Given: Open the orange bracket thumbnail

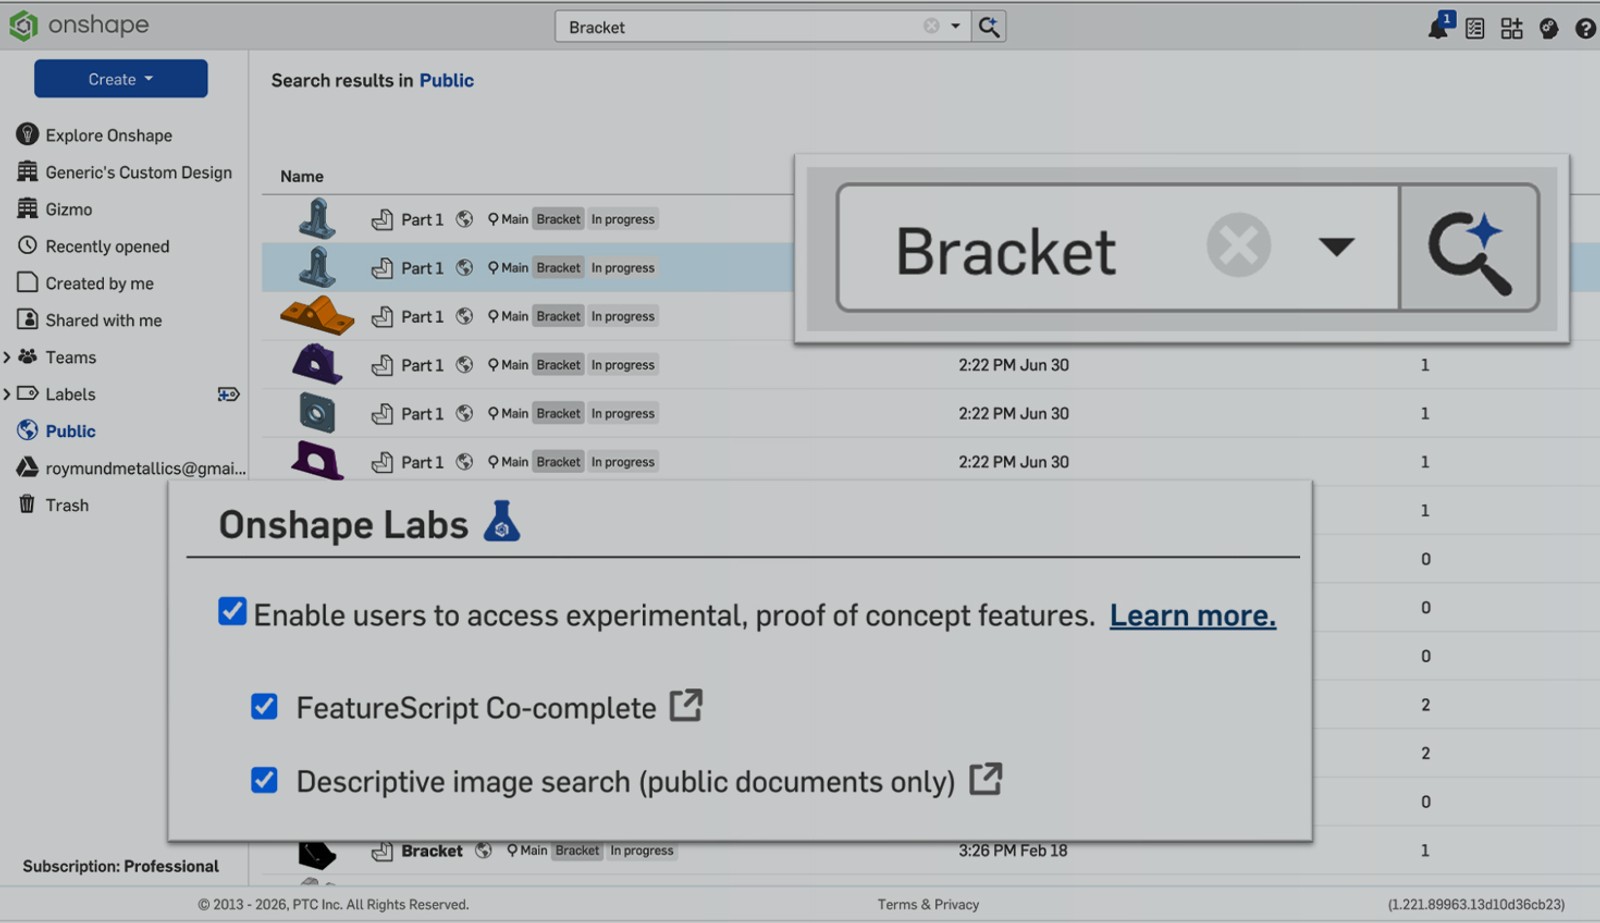Looking at the screenshot, I should 317,315.
